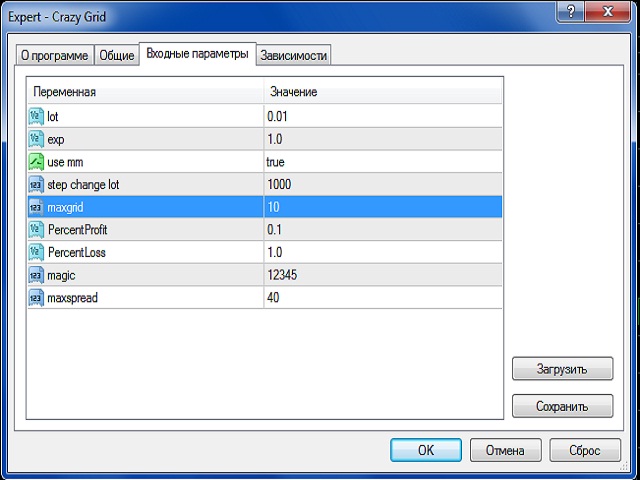Select the lot variable name
Viewport: 640px width, 480px height.
(53, 117)
